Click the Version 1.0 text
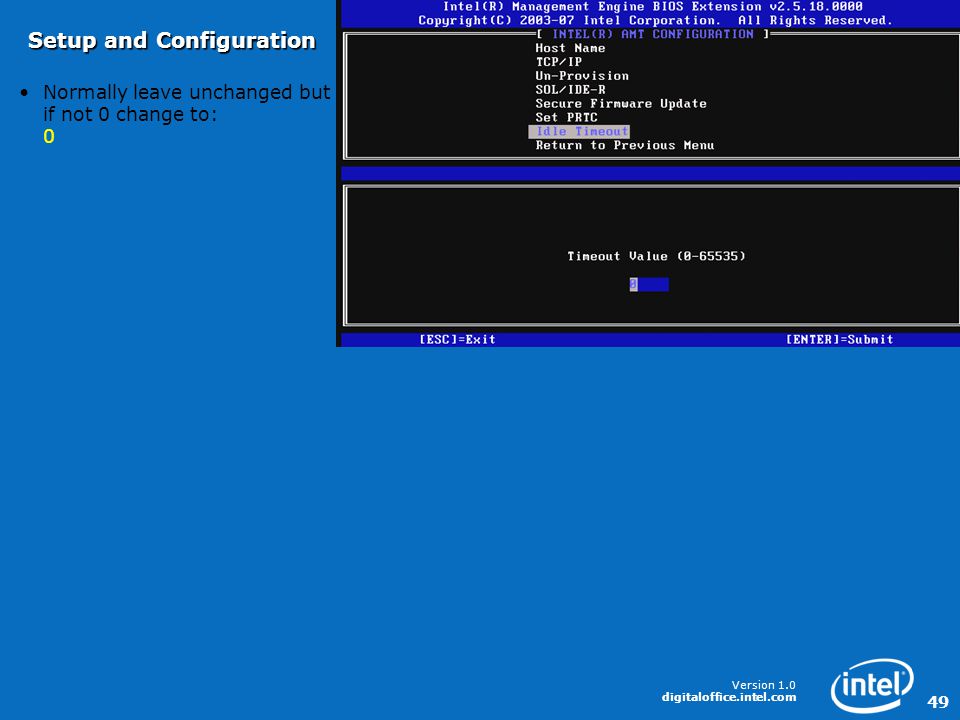Image resolution: width=960 pixels, height=720 pixels. [x=763, y=684]
